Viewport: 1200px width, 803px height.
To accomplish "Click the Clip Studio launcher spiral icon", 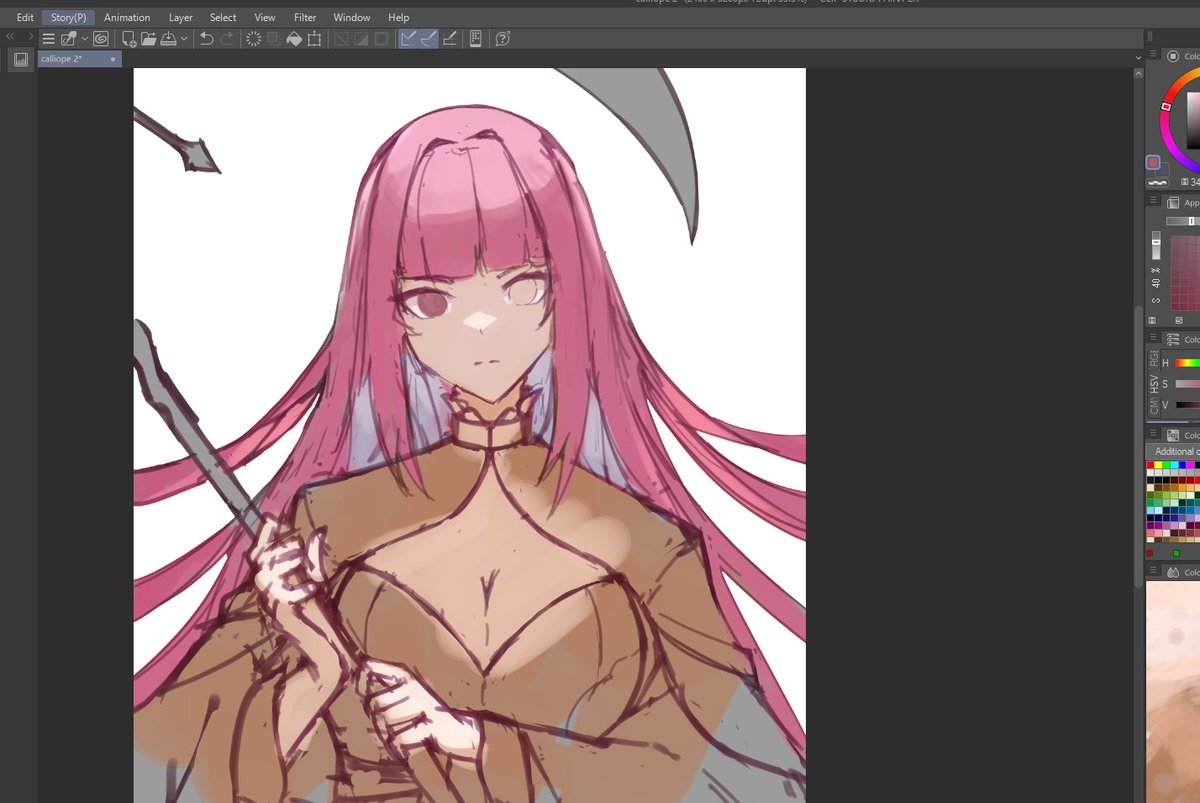I will [x=101, y=39].
